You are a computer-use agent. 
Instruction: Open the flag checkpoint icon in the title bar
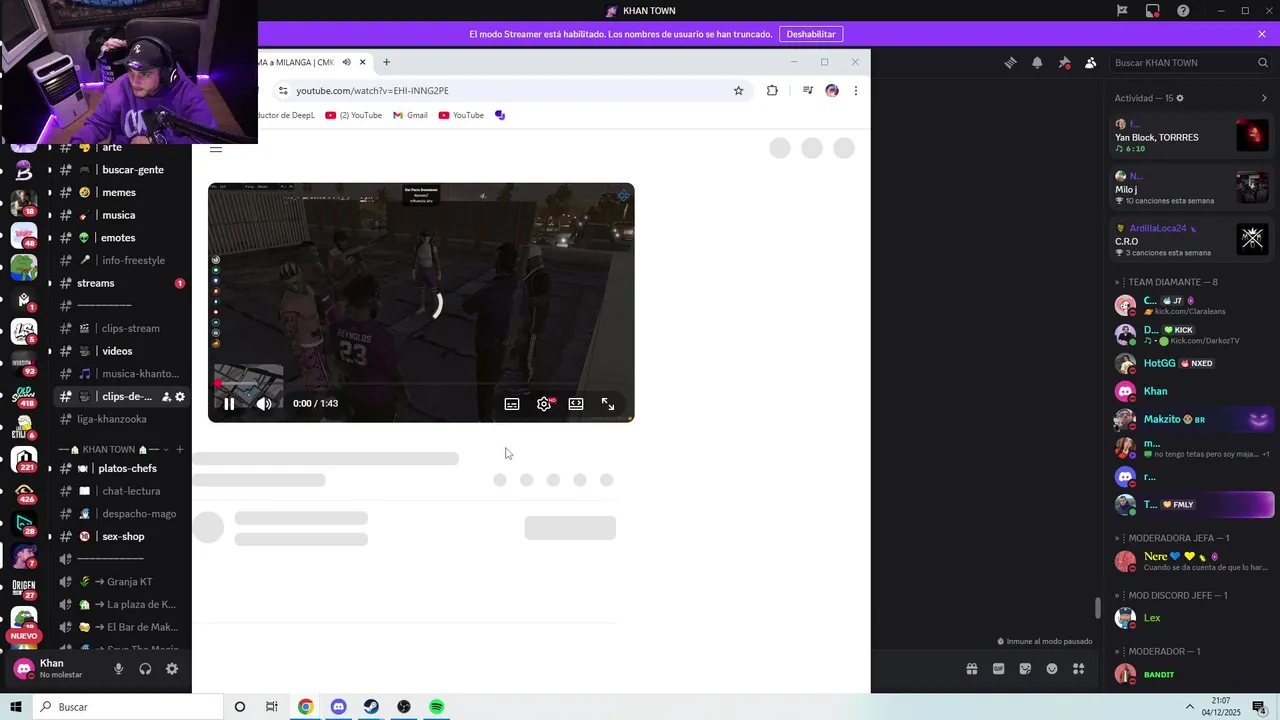tap(1122, 11)
